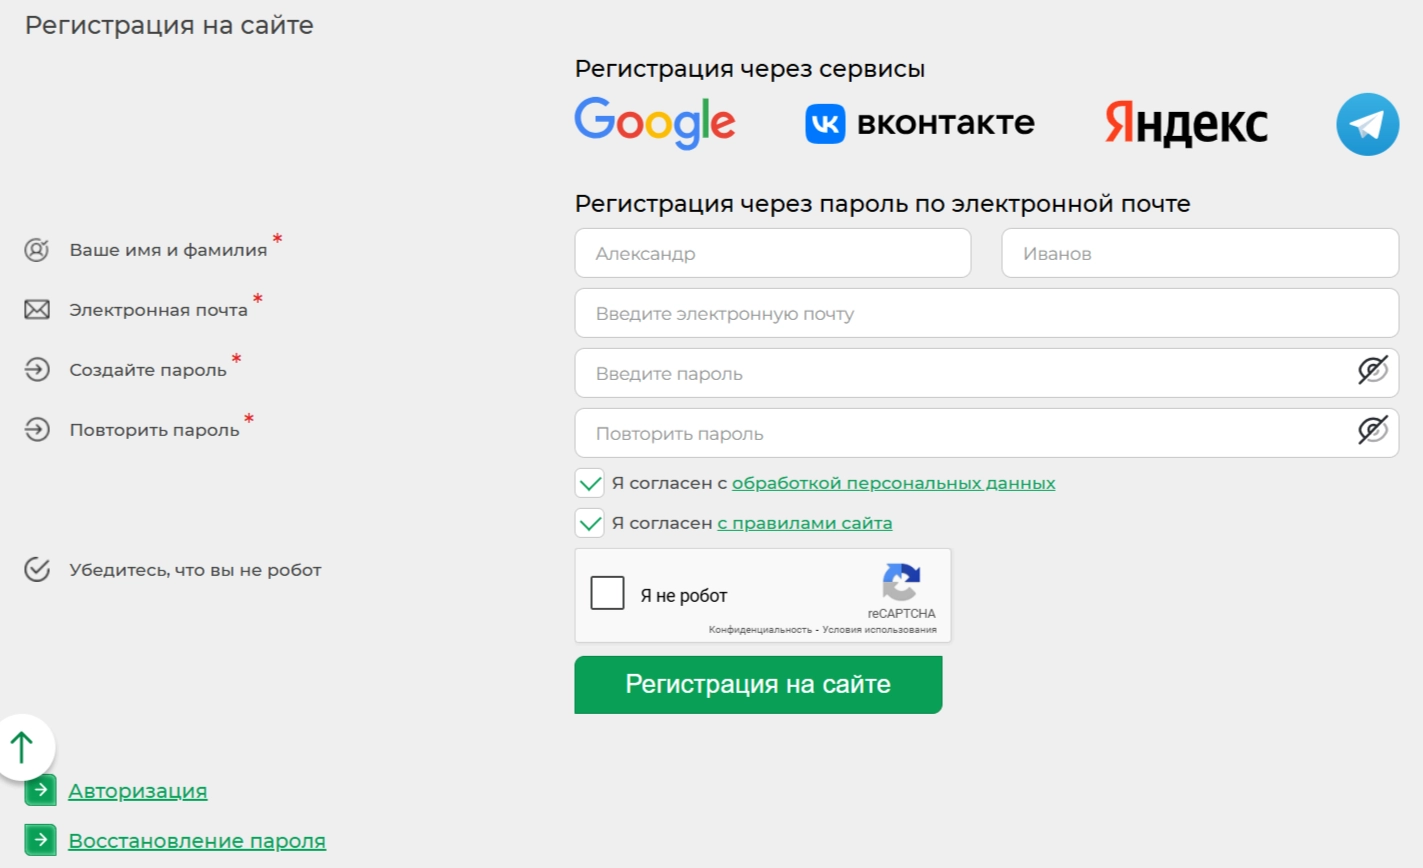Screen dimensions: 1423x868
Task: Open the Восстановление пароля link
Action: pos(197,841)
